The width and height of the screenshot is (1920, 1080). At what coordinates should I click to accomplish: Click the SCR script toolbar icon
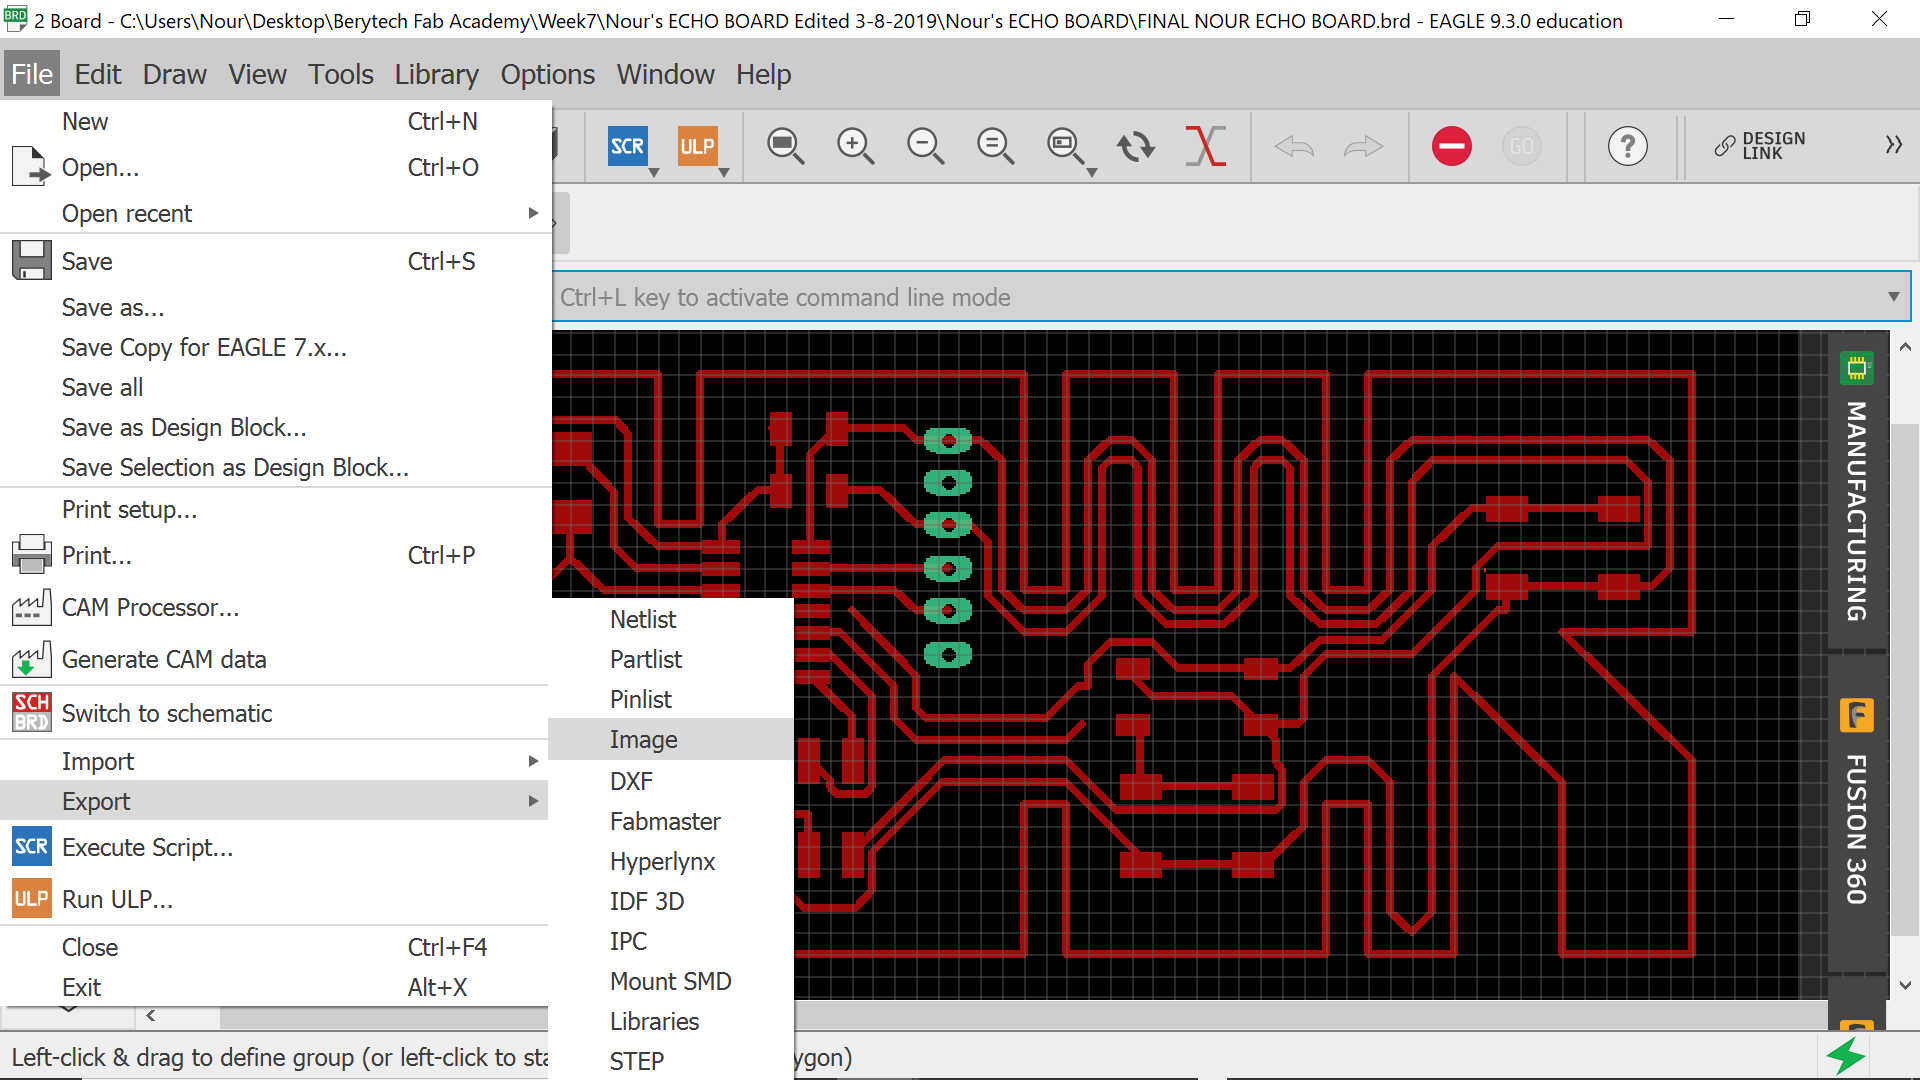pyautogui.click(x=627, y=146)
